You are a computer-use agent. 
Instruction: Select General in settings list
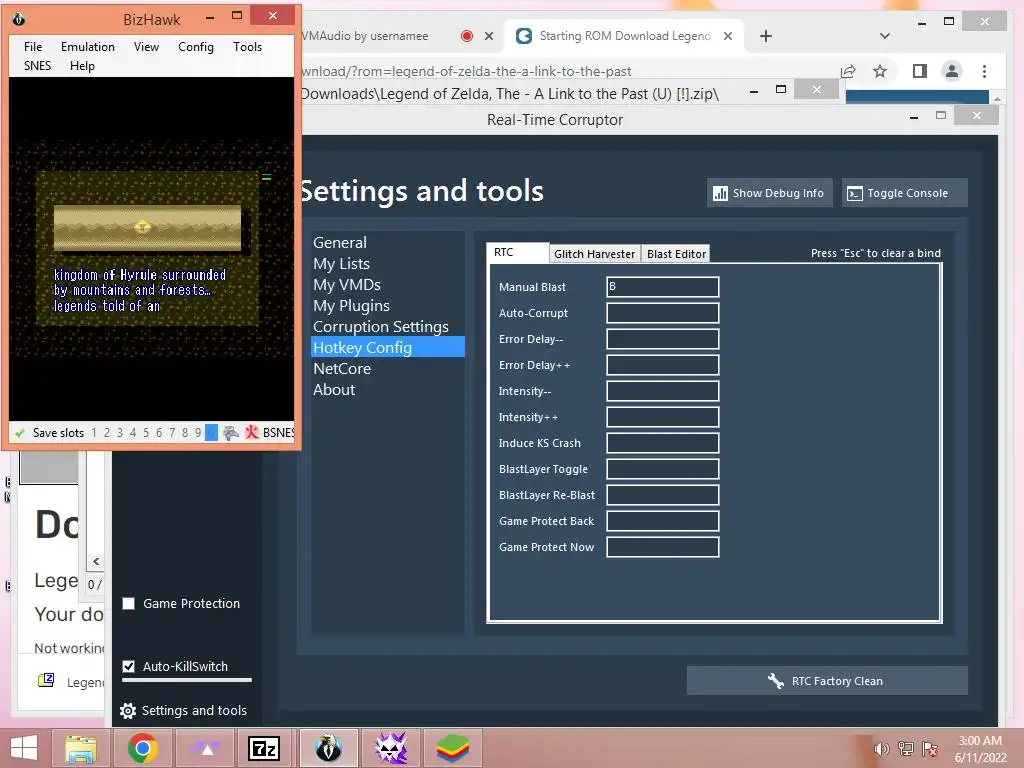tap(388, 242)
